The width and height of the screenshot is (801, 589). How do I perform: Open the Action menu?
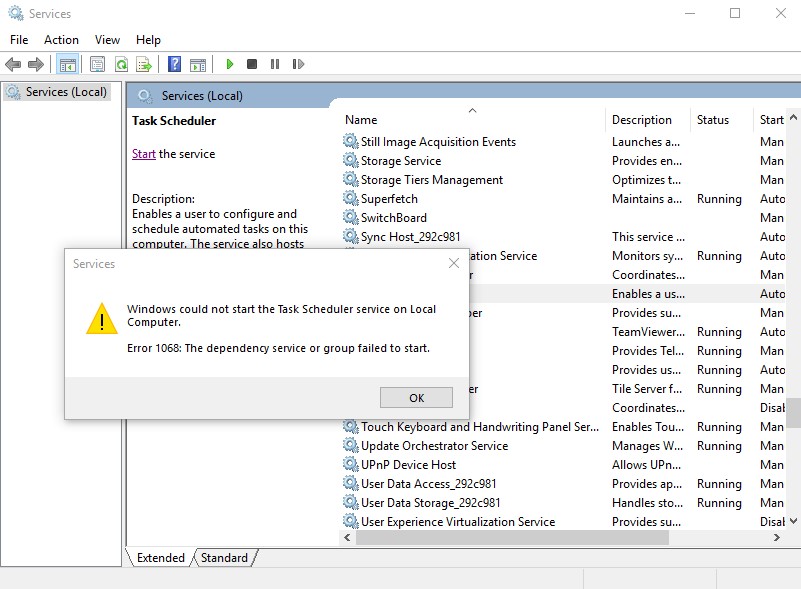[61, 40]
